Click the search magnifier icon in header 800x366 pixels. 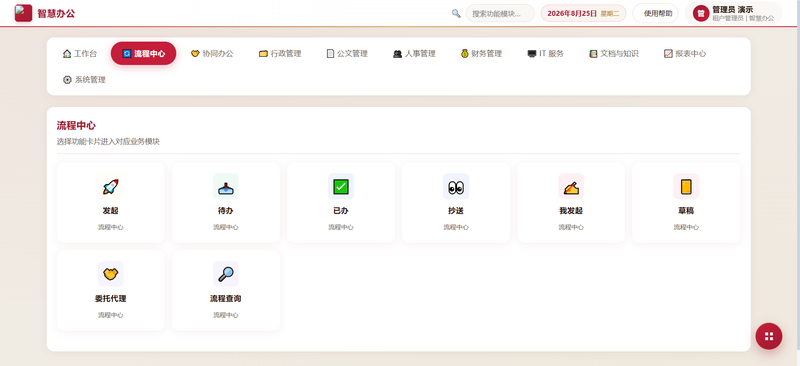tap(456, 13)
